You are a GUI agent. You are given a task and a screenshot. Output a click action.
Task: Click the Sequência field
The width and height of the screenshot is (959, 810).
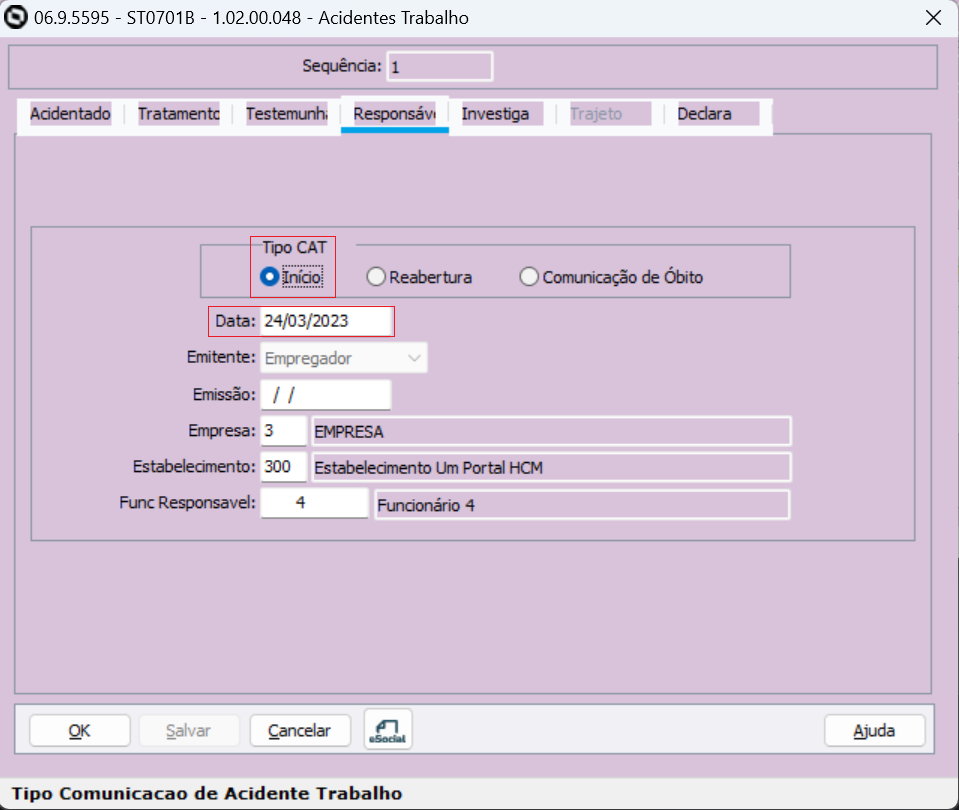click(x=440, y=67)
